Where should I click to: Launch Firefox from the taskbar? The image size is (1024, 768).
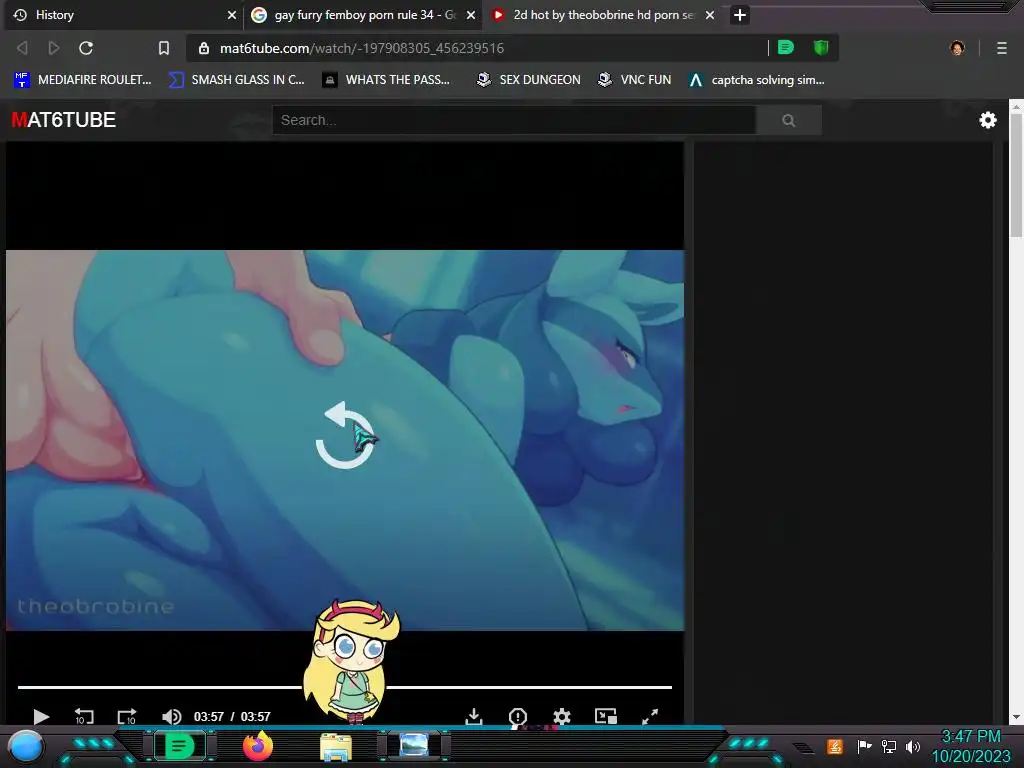point(258,746)
